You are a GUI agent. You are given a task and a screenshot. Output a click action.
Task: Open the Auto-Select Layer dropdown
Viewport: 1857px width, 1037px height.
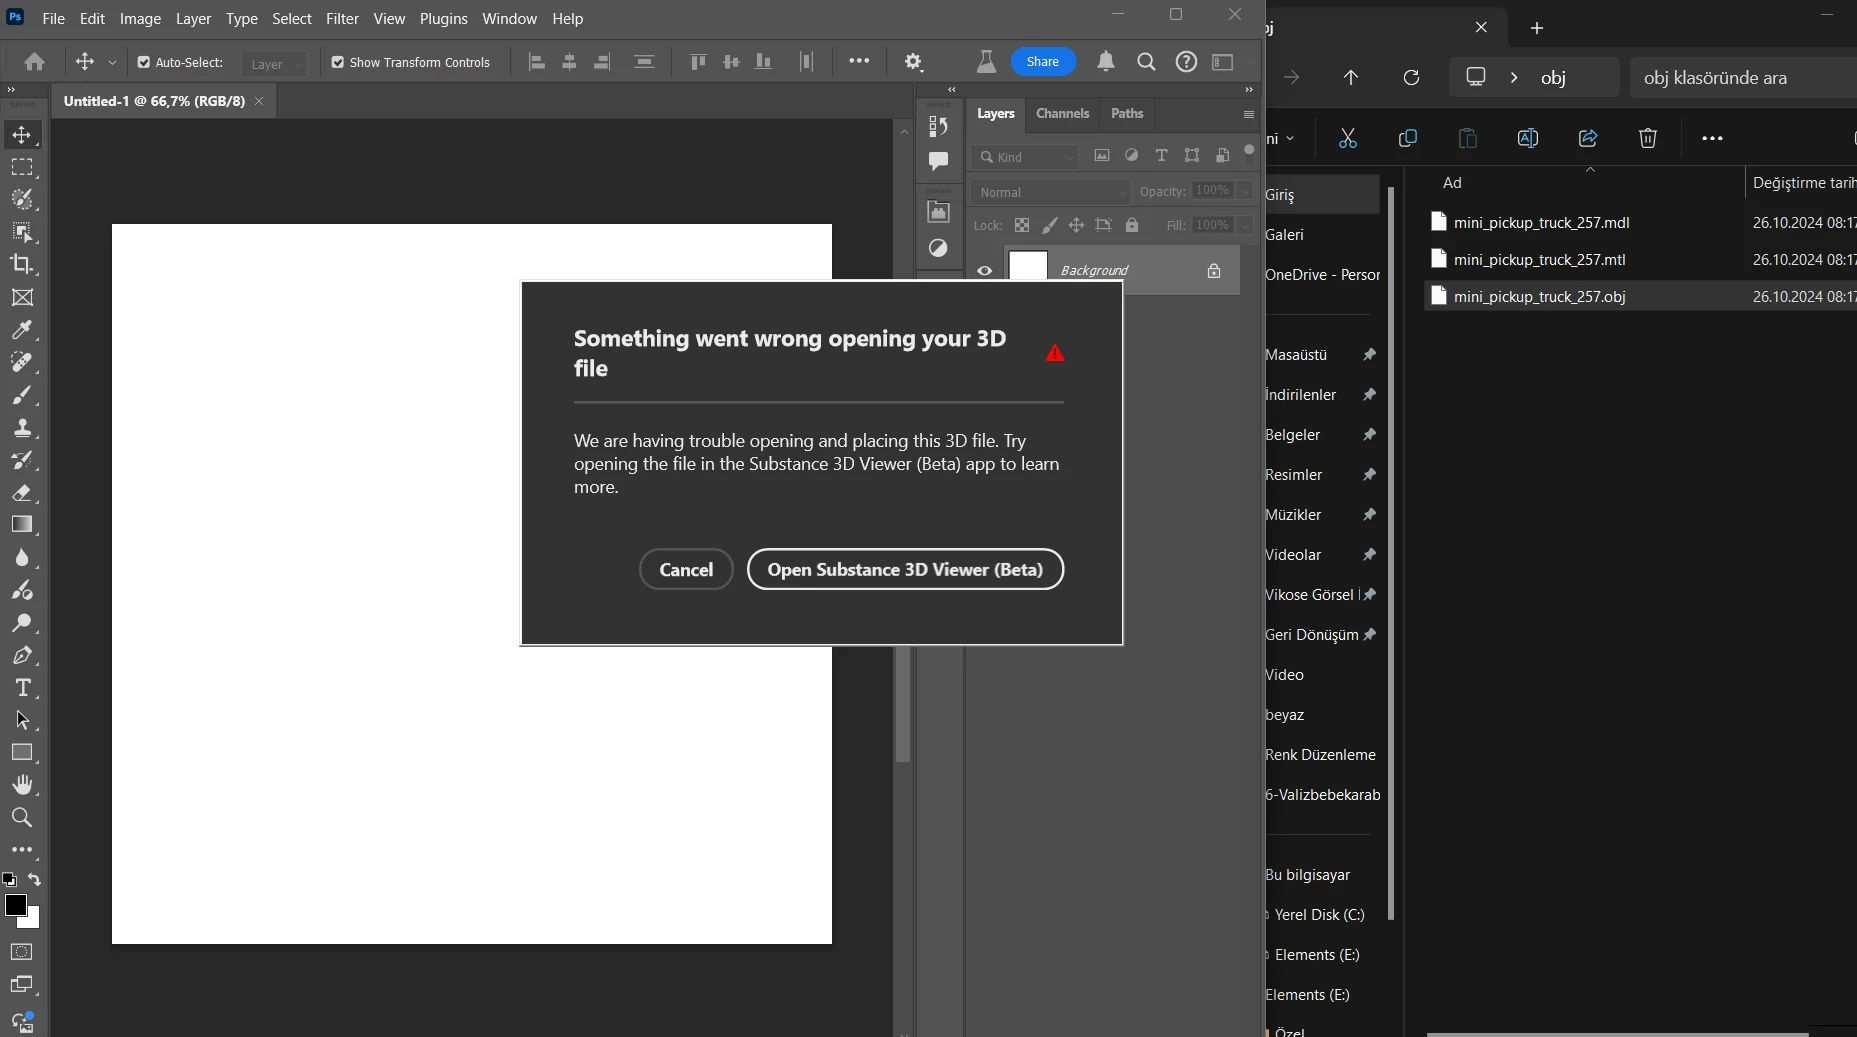pyautogui.click(x=275, y=63)
